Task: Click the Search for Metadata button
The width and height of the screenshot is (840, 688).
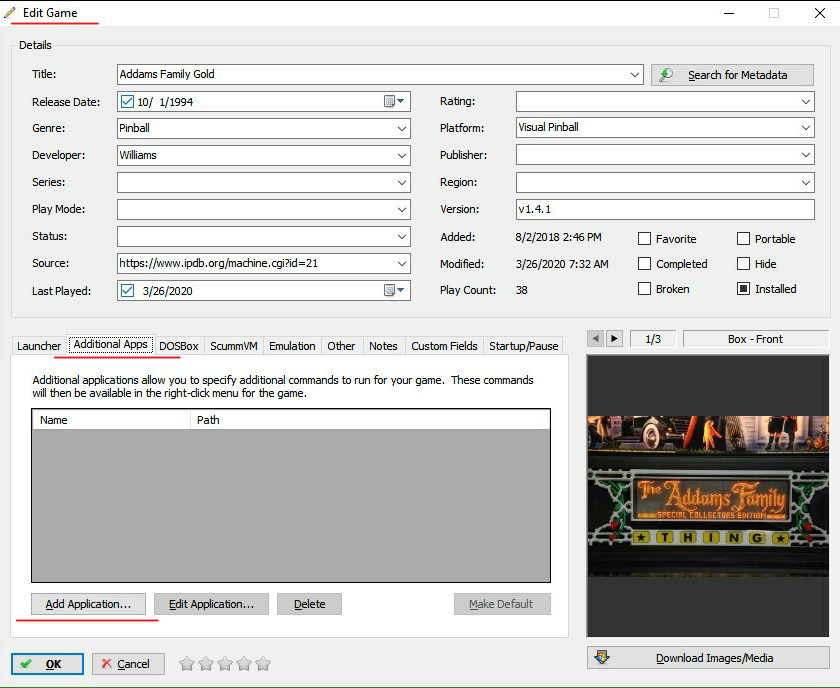Action: pos(732,75)
